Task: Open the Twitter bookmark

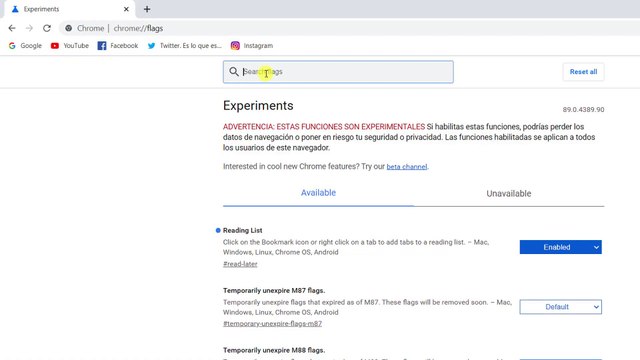Action: point(184,46)
